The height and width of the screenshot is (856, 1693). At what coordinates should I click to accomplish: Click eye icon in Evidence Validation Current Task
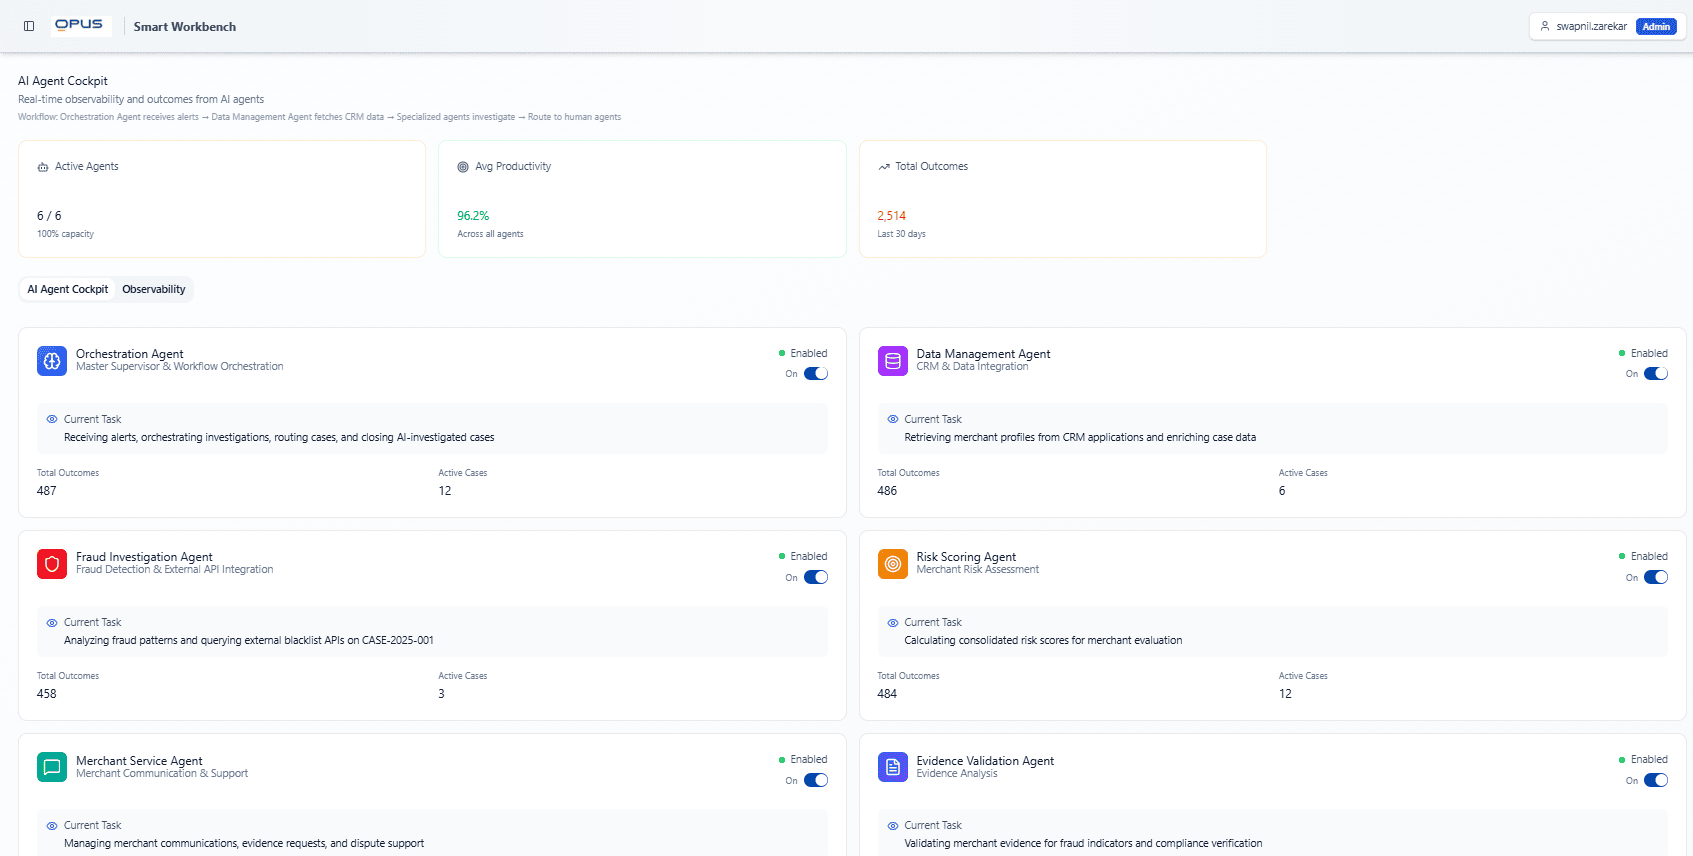(893, 826)
